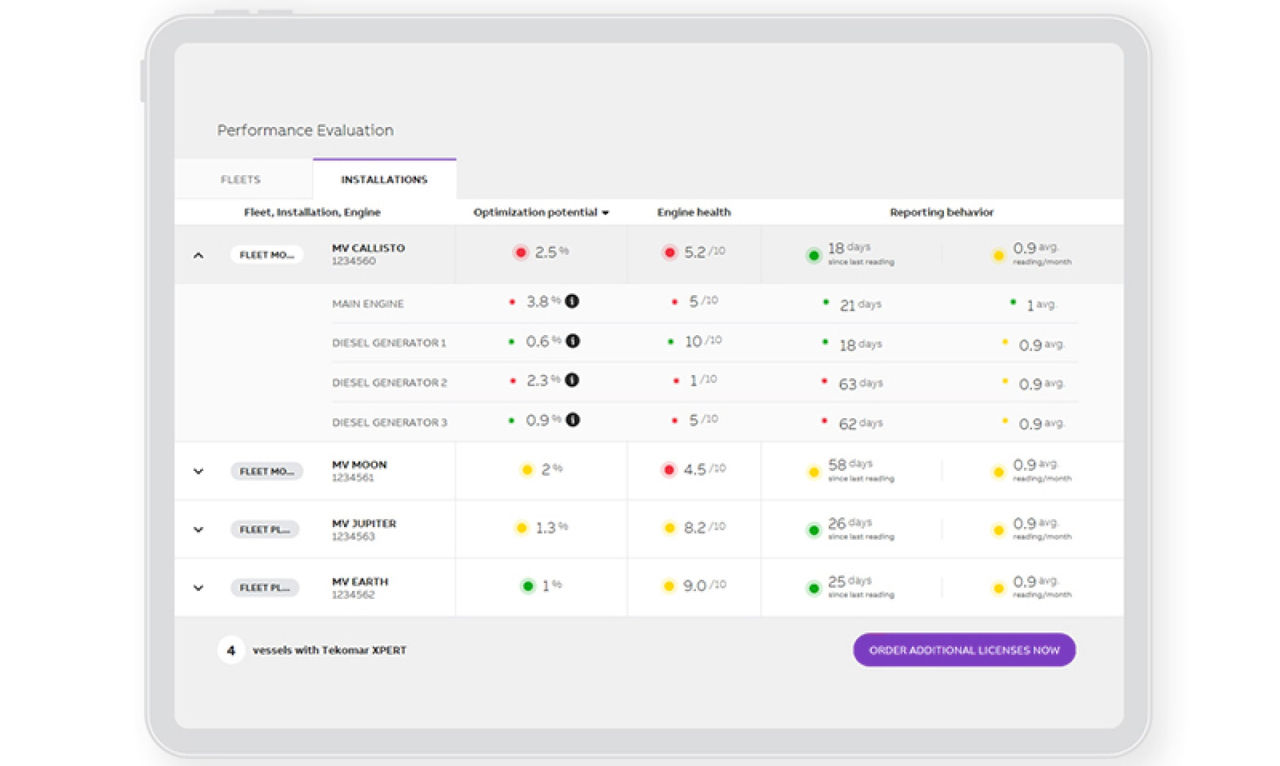Expand the MV Earth row

pos(198,588)
